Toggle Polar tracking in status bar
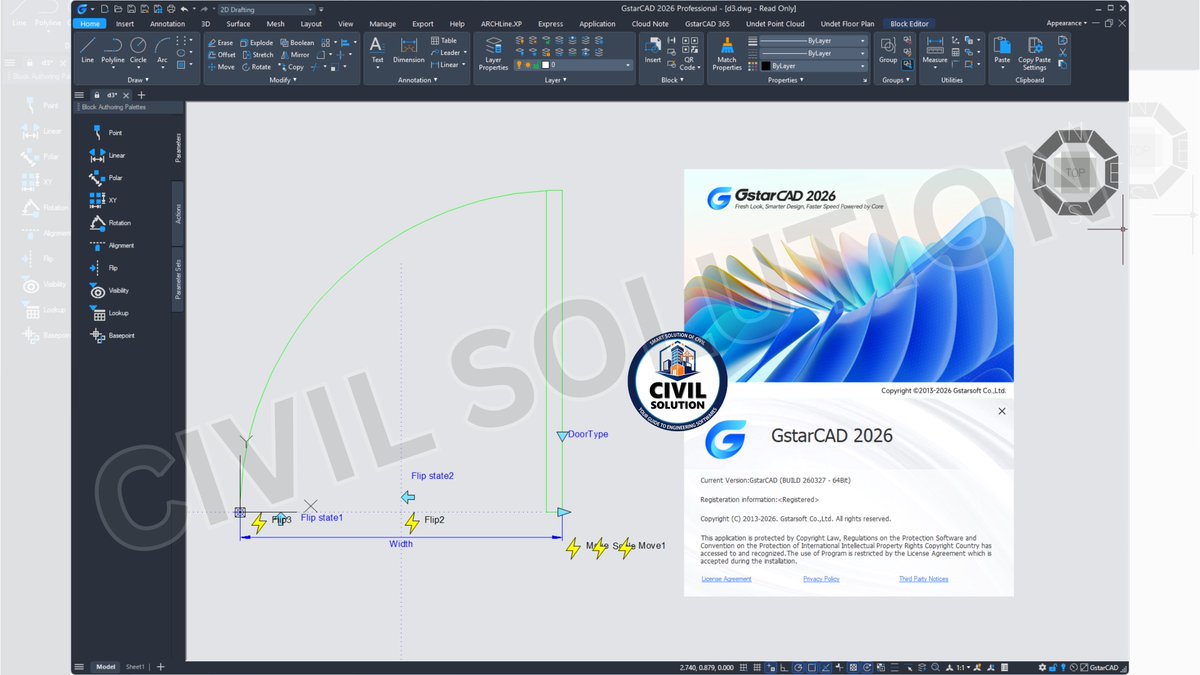Screen dimensions: 1200x675 (x=797, y=667)
